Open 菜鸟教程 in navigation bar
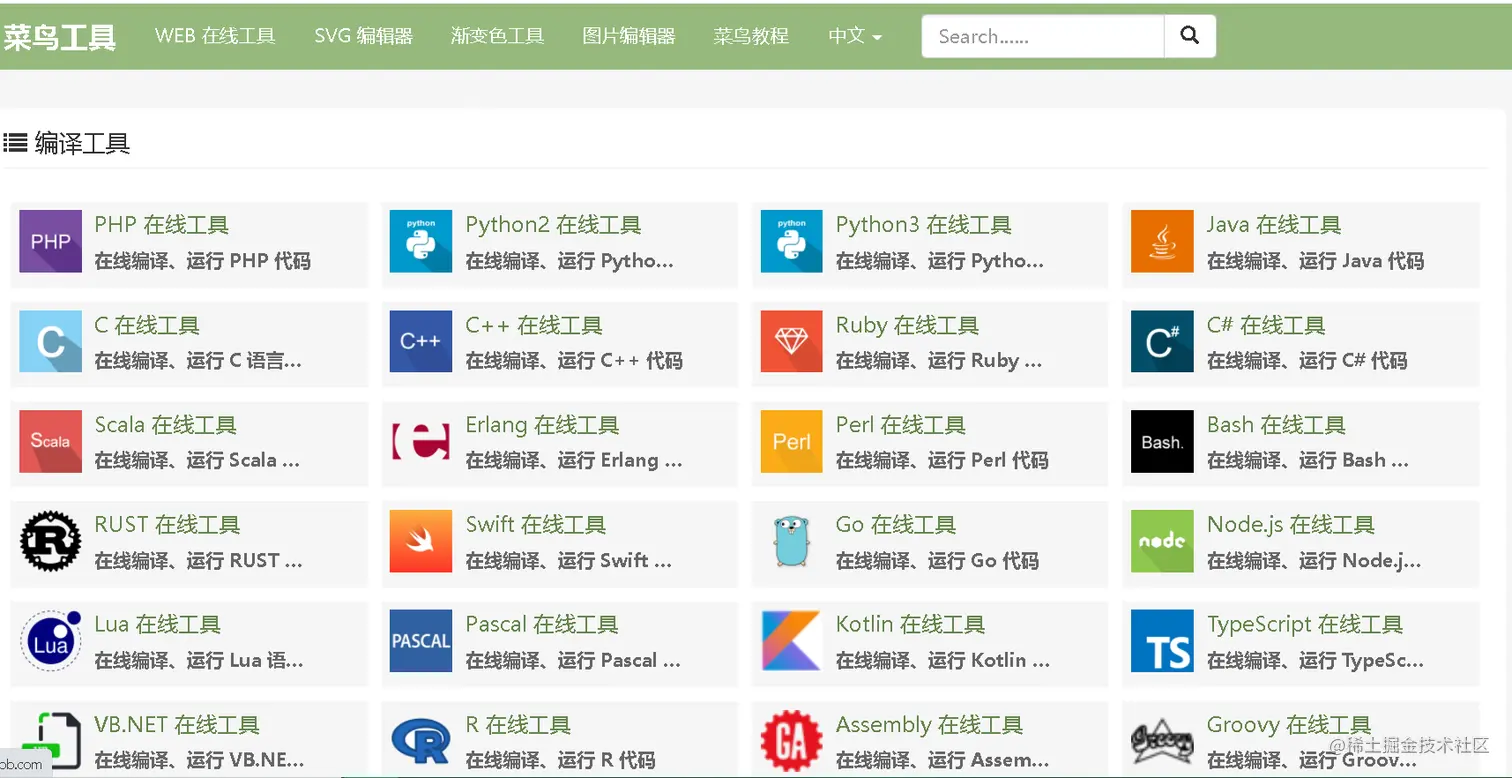The height and width of the screenshot is (778, 1512). click(751, 36)
